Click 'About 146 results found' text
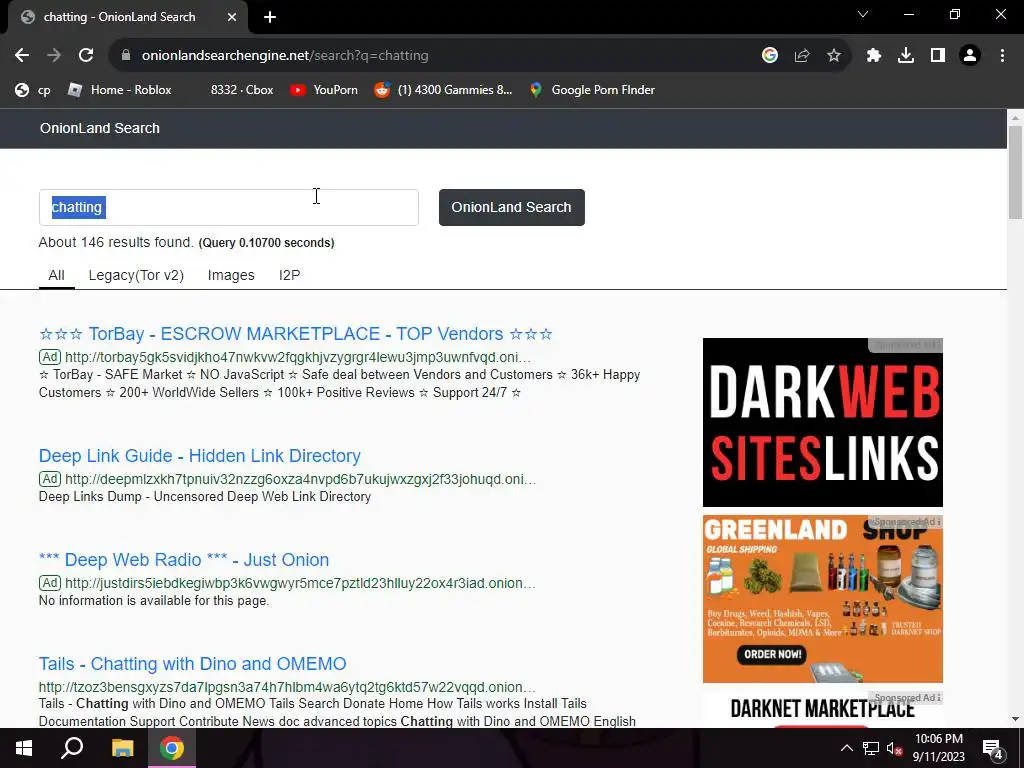The height and width of the screenshot is (768, 1024). (x=116, y=242)
